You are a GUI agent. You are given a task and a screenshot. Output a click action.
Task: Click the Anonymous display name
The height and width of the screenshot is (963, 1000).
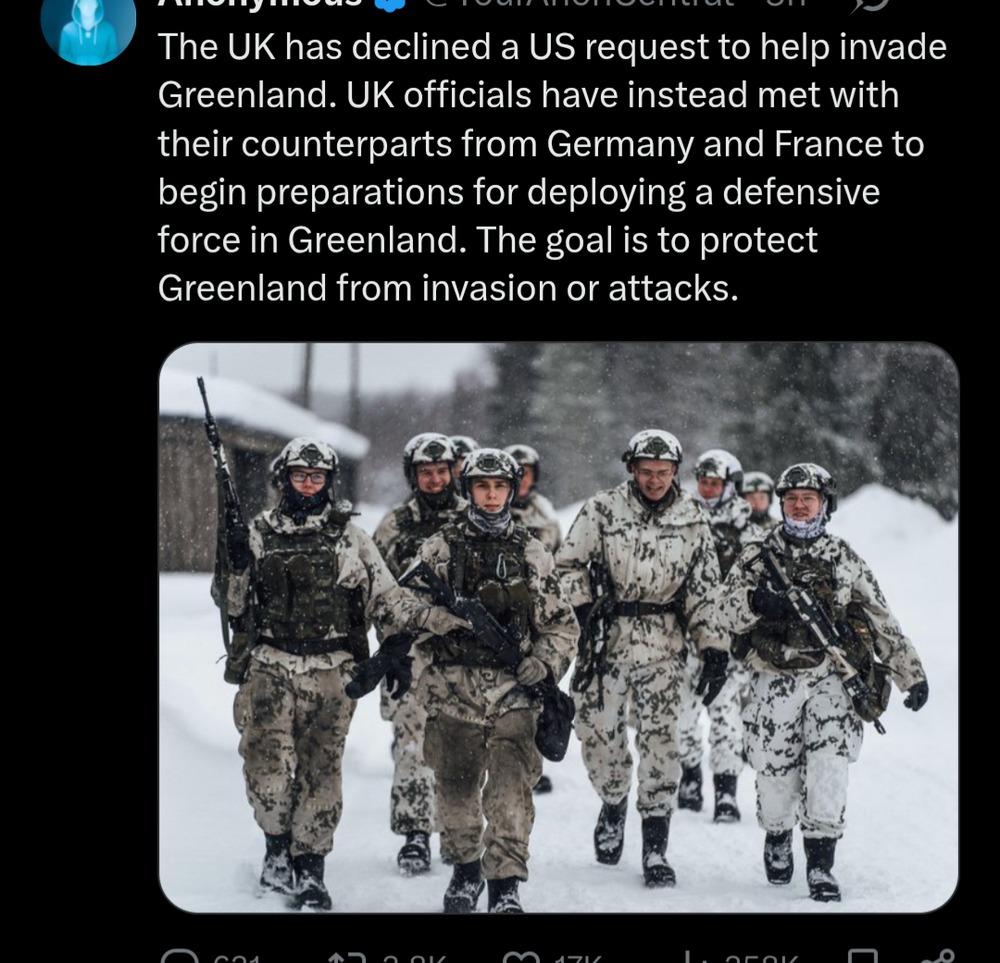[260, 4]
